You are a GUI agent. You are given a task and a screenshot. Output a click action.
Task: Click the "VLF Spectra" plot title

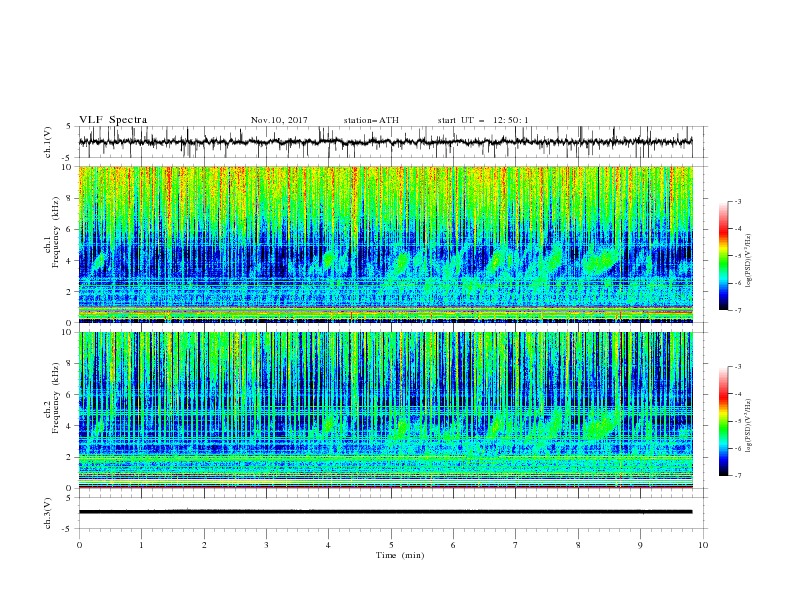pos(113,120)
